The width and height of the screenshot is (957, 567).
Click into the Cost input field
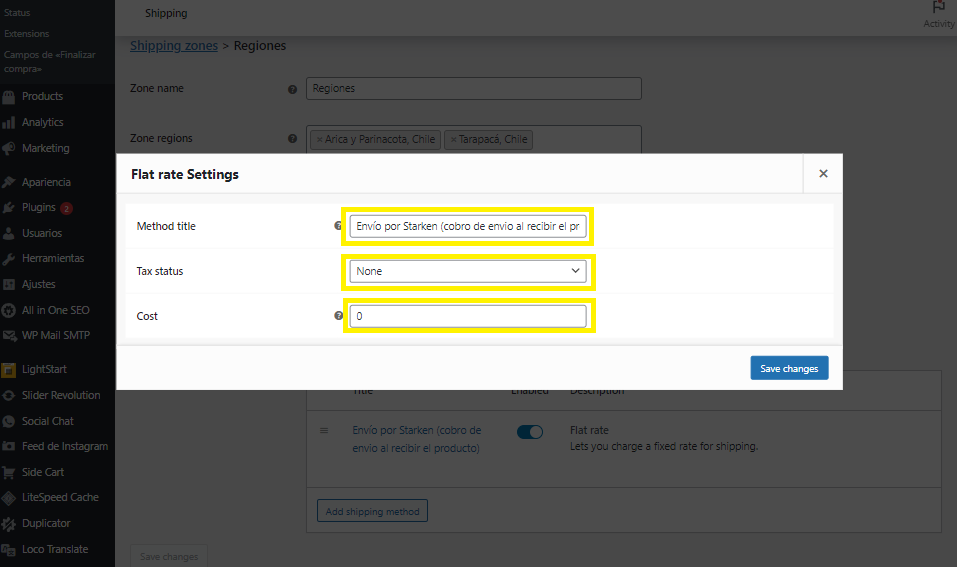[x=467, y=316]
